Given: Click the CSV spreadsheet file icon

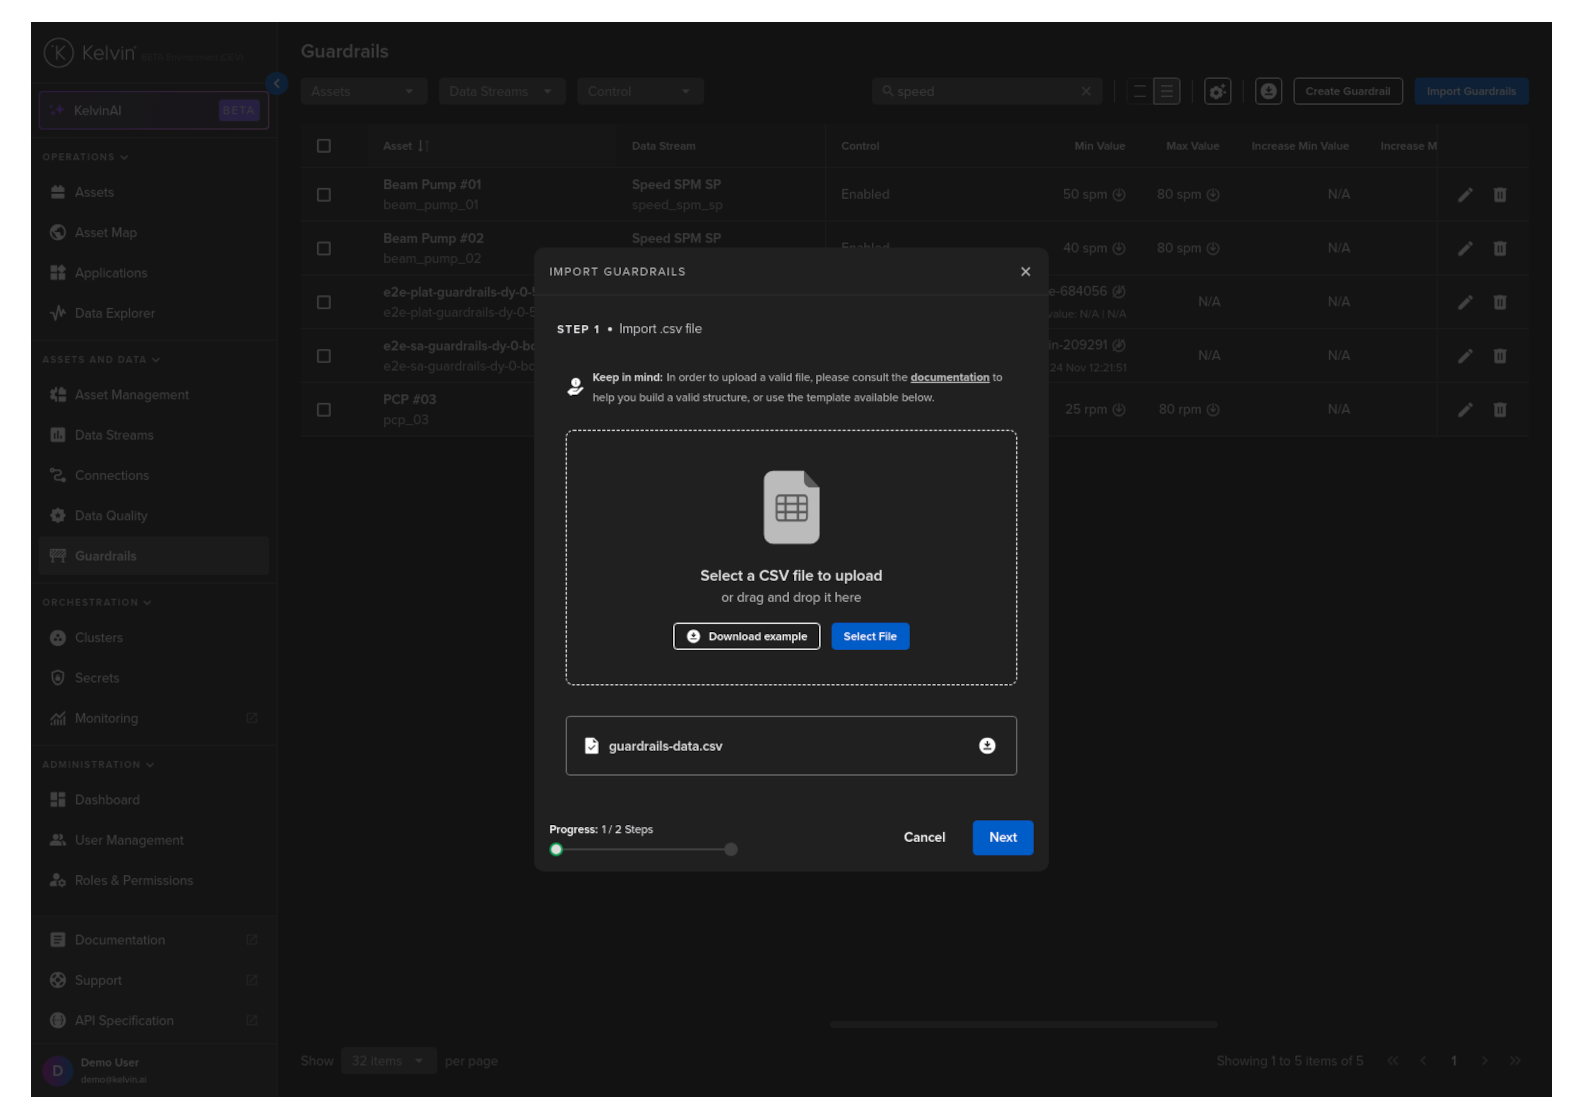Looking at the screenshot, I should [x=791, y=507].
